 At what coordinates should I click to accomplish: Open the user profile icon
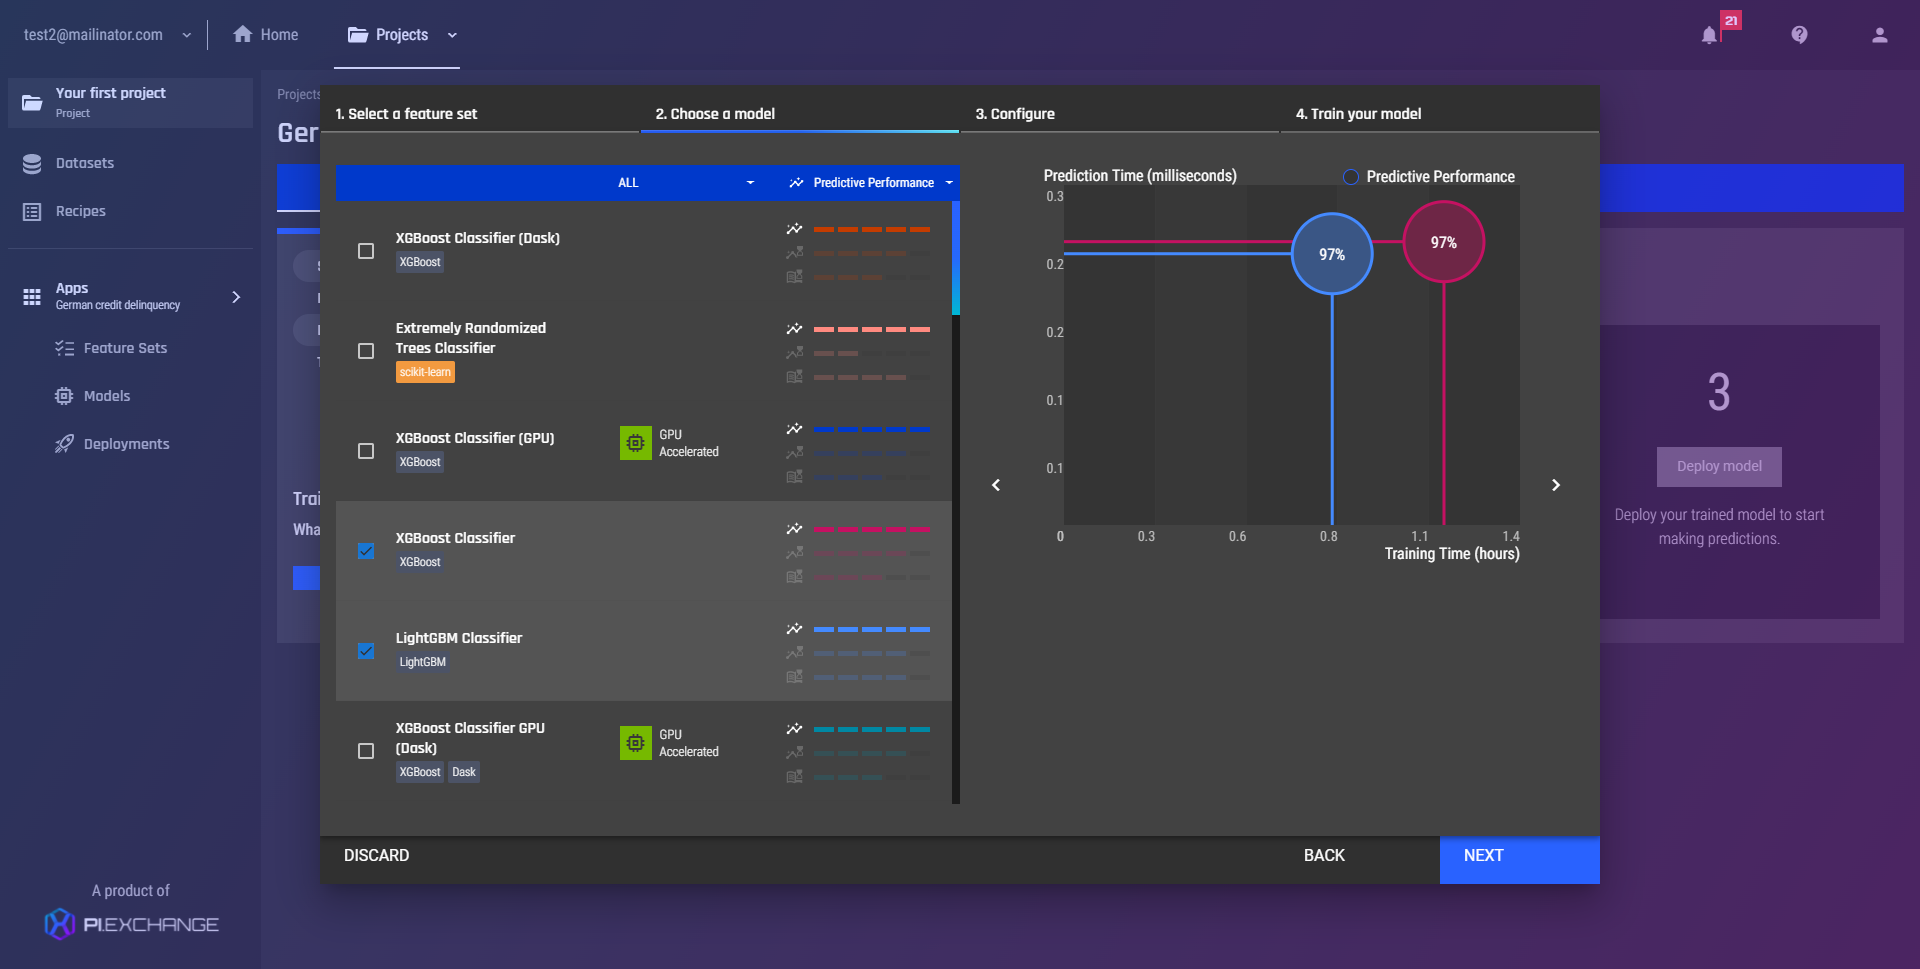(x=1880, y=35)
